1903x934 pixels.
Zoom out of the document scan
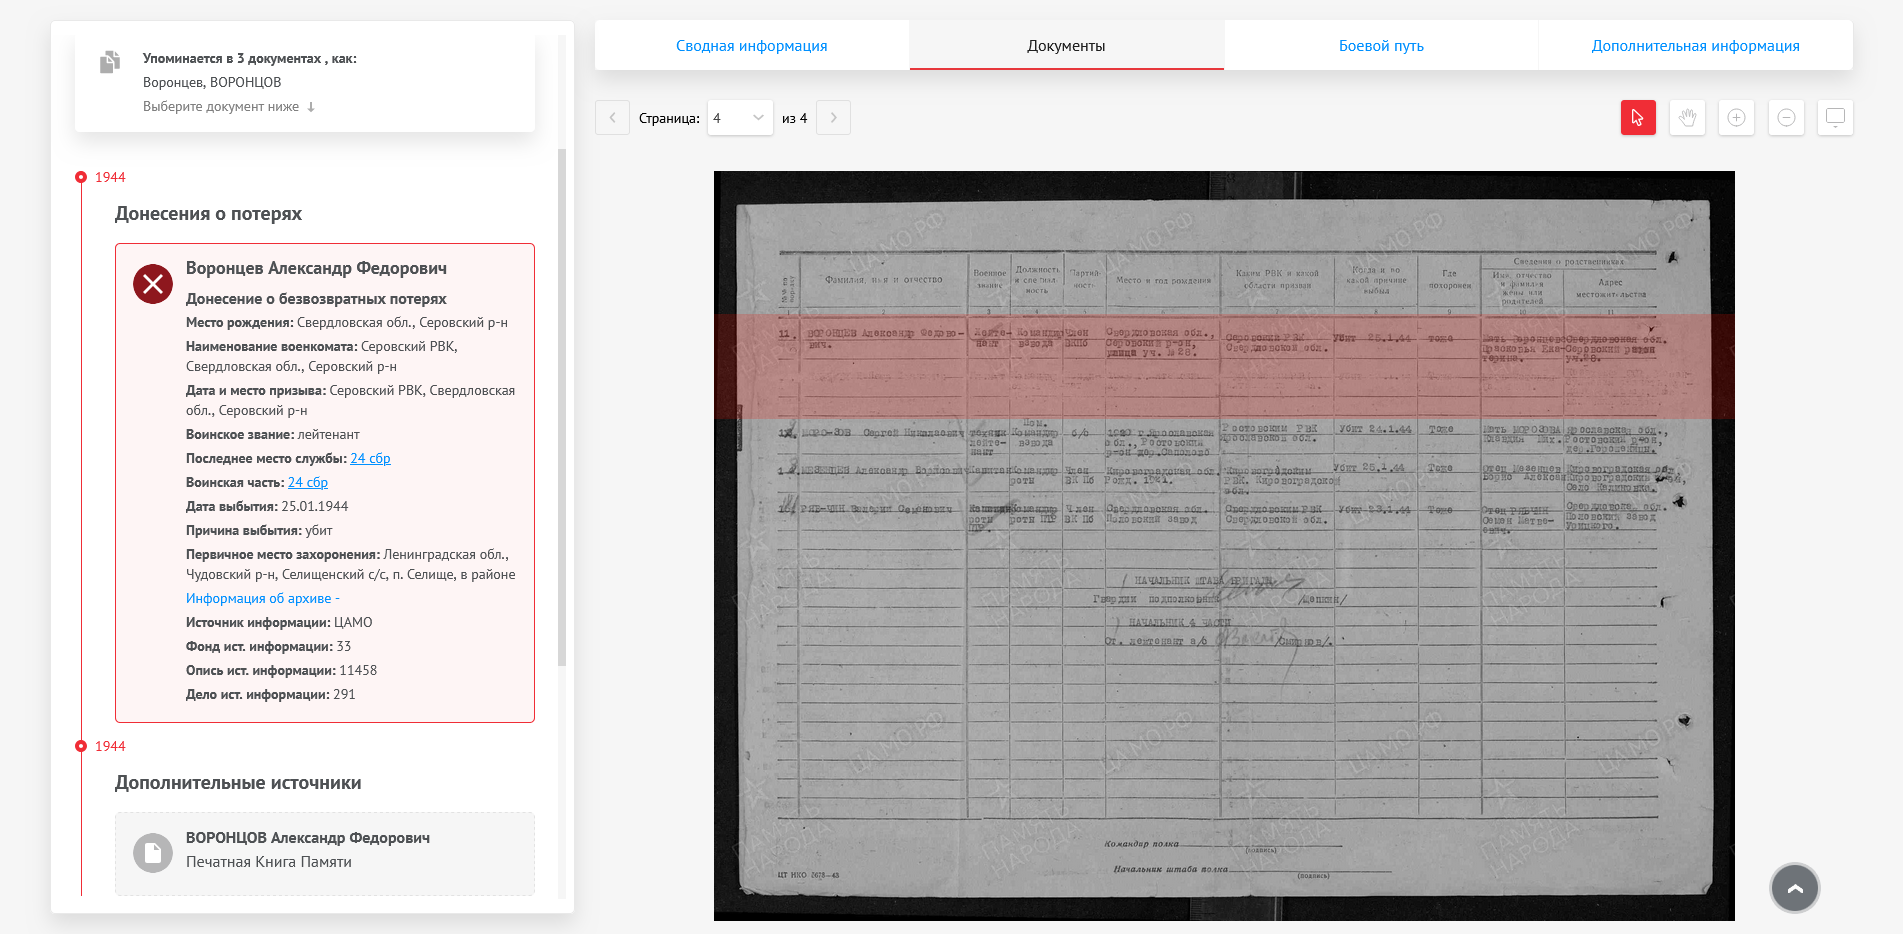coord(1786,118)
